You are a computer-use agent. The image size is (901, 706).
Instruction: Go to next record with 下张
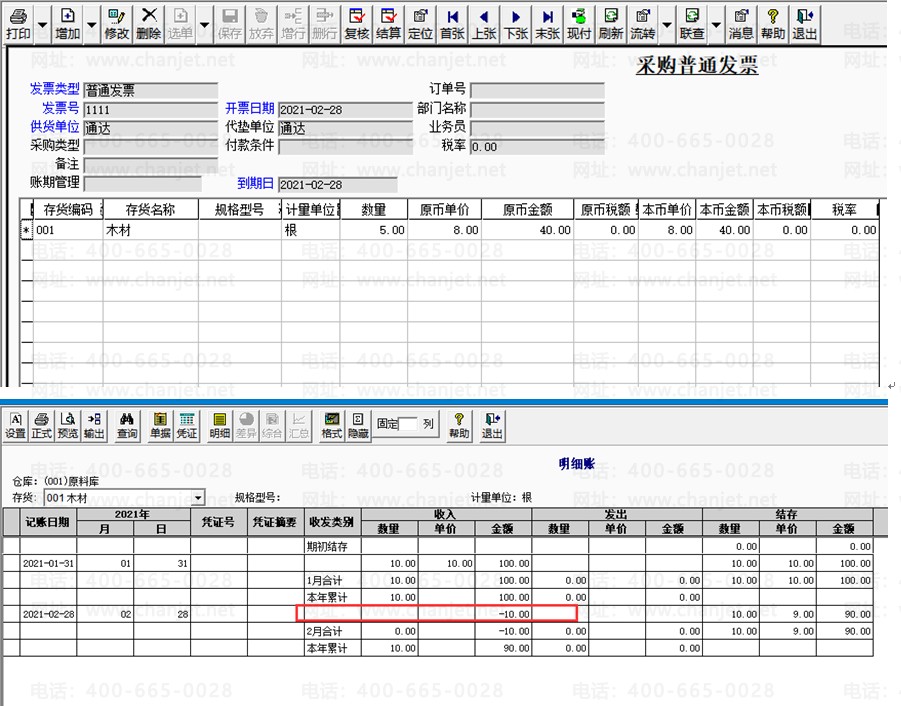(516, 25)
